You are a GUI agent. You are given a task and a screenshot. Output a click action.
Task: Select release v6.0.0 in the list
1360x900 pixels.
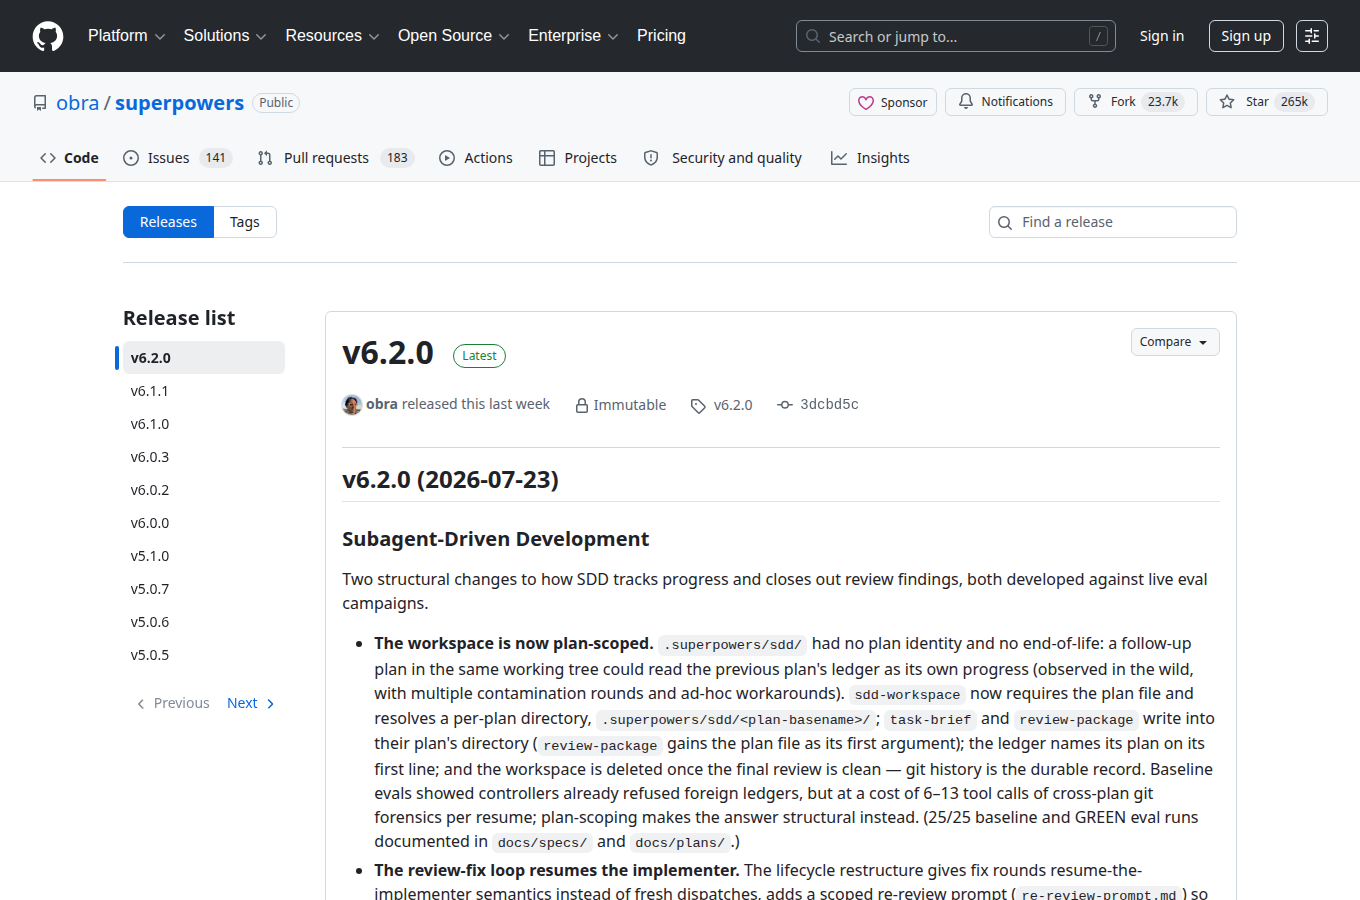pyautogui.click(x=204, y=523)
